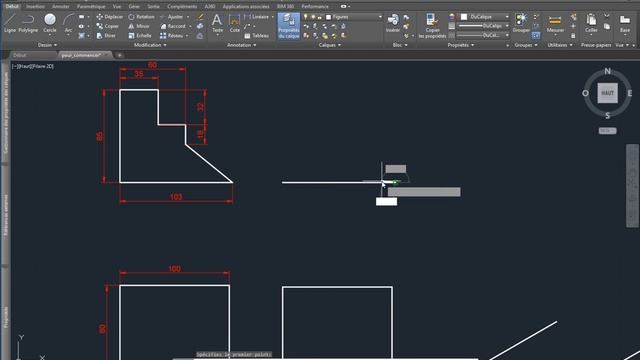Select the Etirer (stretch) tool
Viewport: 640px width, 360px height.
point(106,36)
